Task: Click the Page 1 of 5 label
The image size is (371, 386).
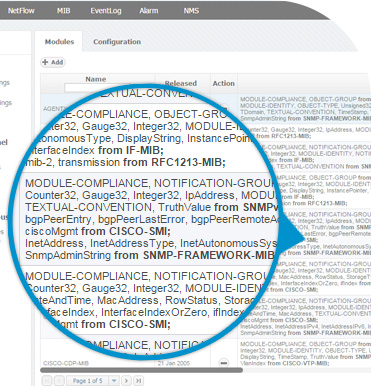Action: pyautogui.click(x=88, y=380)
